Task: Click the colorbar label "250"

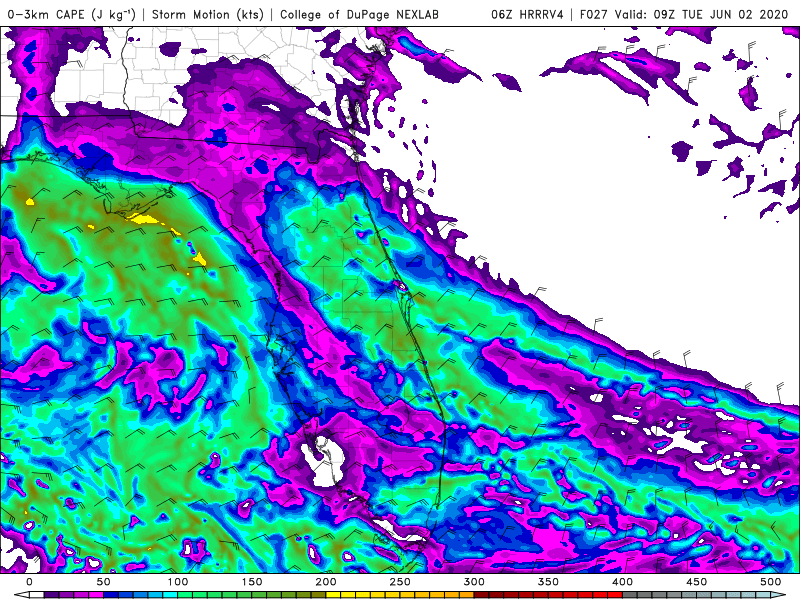Action: pyautogui.click(x=399, y=582)
